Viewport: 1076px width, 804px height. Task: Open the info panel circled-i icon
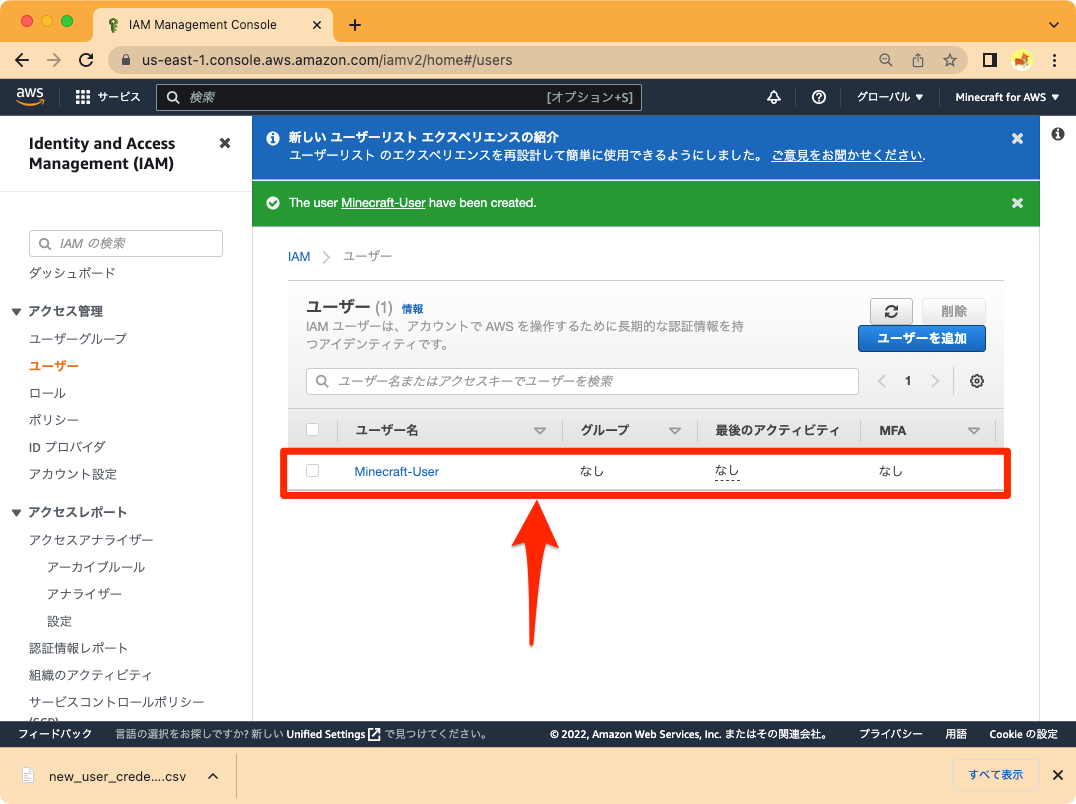[x=1058, y=133]
